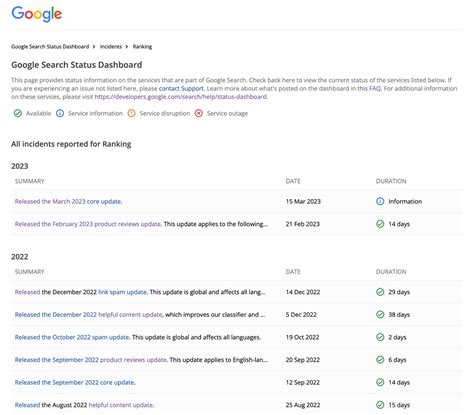Click the Google Search Status Dashboard title

coord(77,65)
